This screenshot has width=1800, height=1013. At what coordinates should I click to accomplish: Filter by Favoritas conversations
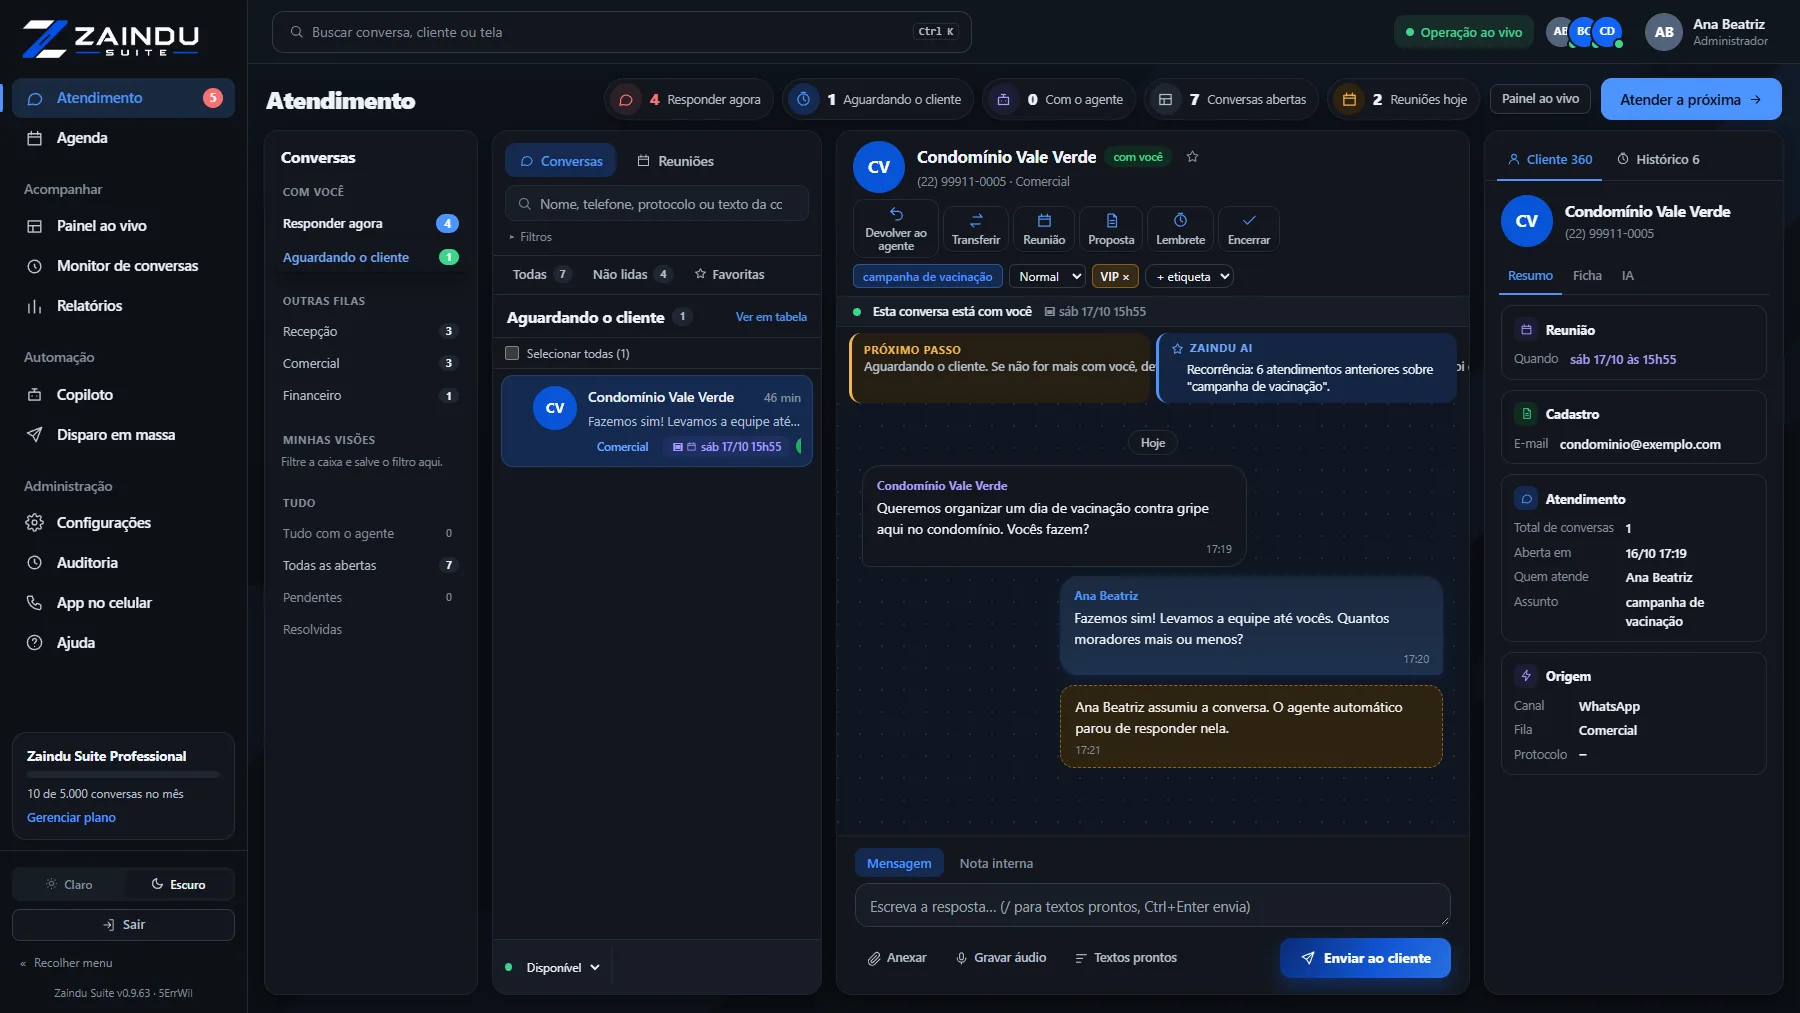pos(729,274)
